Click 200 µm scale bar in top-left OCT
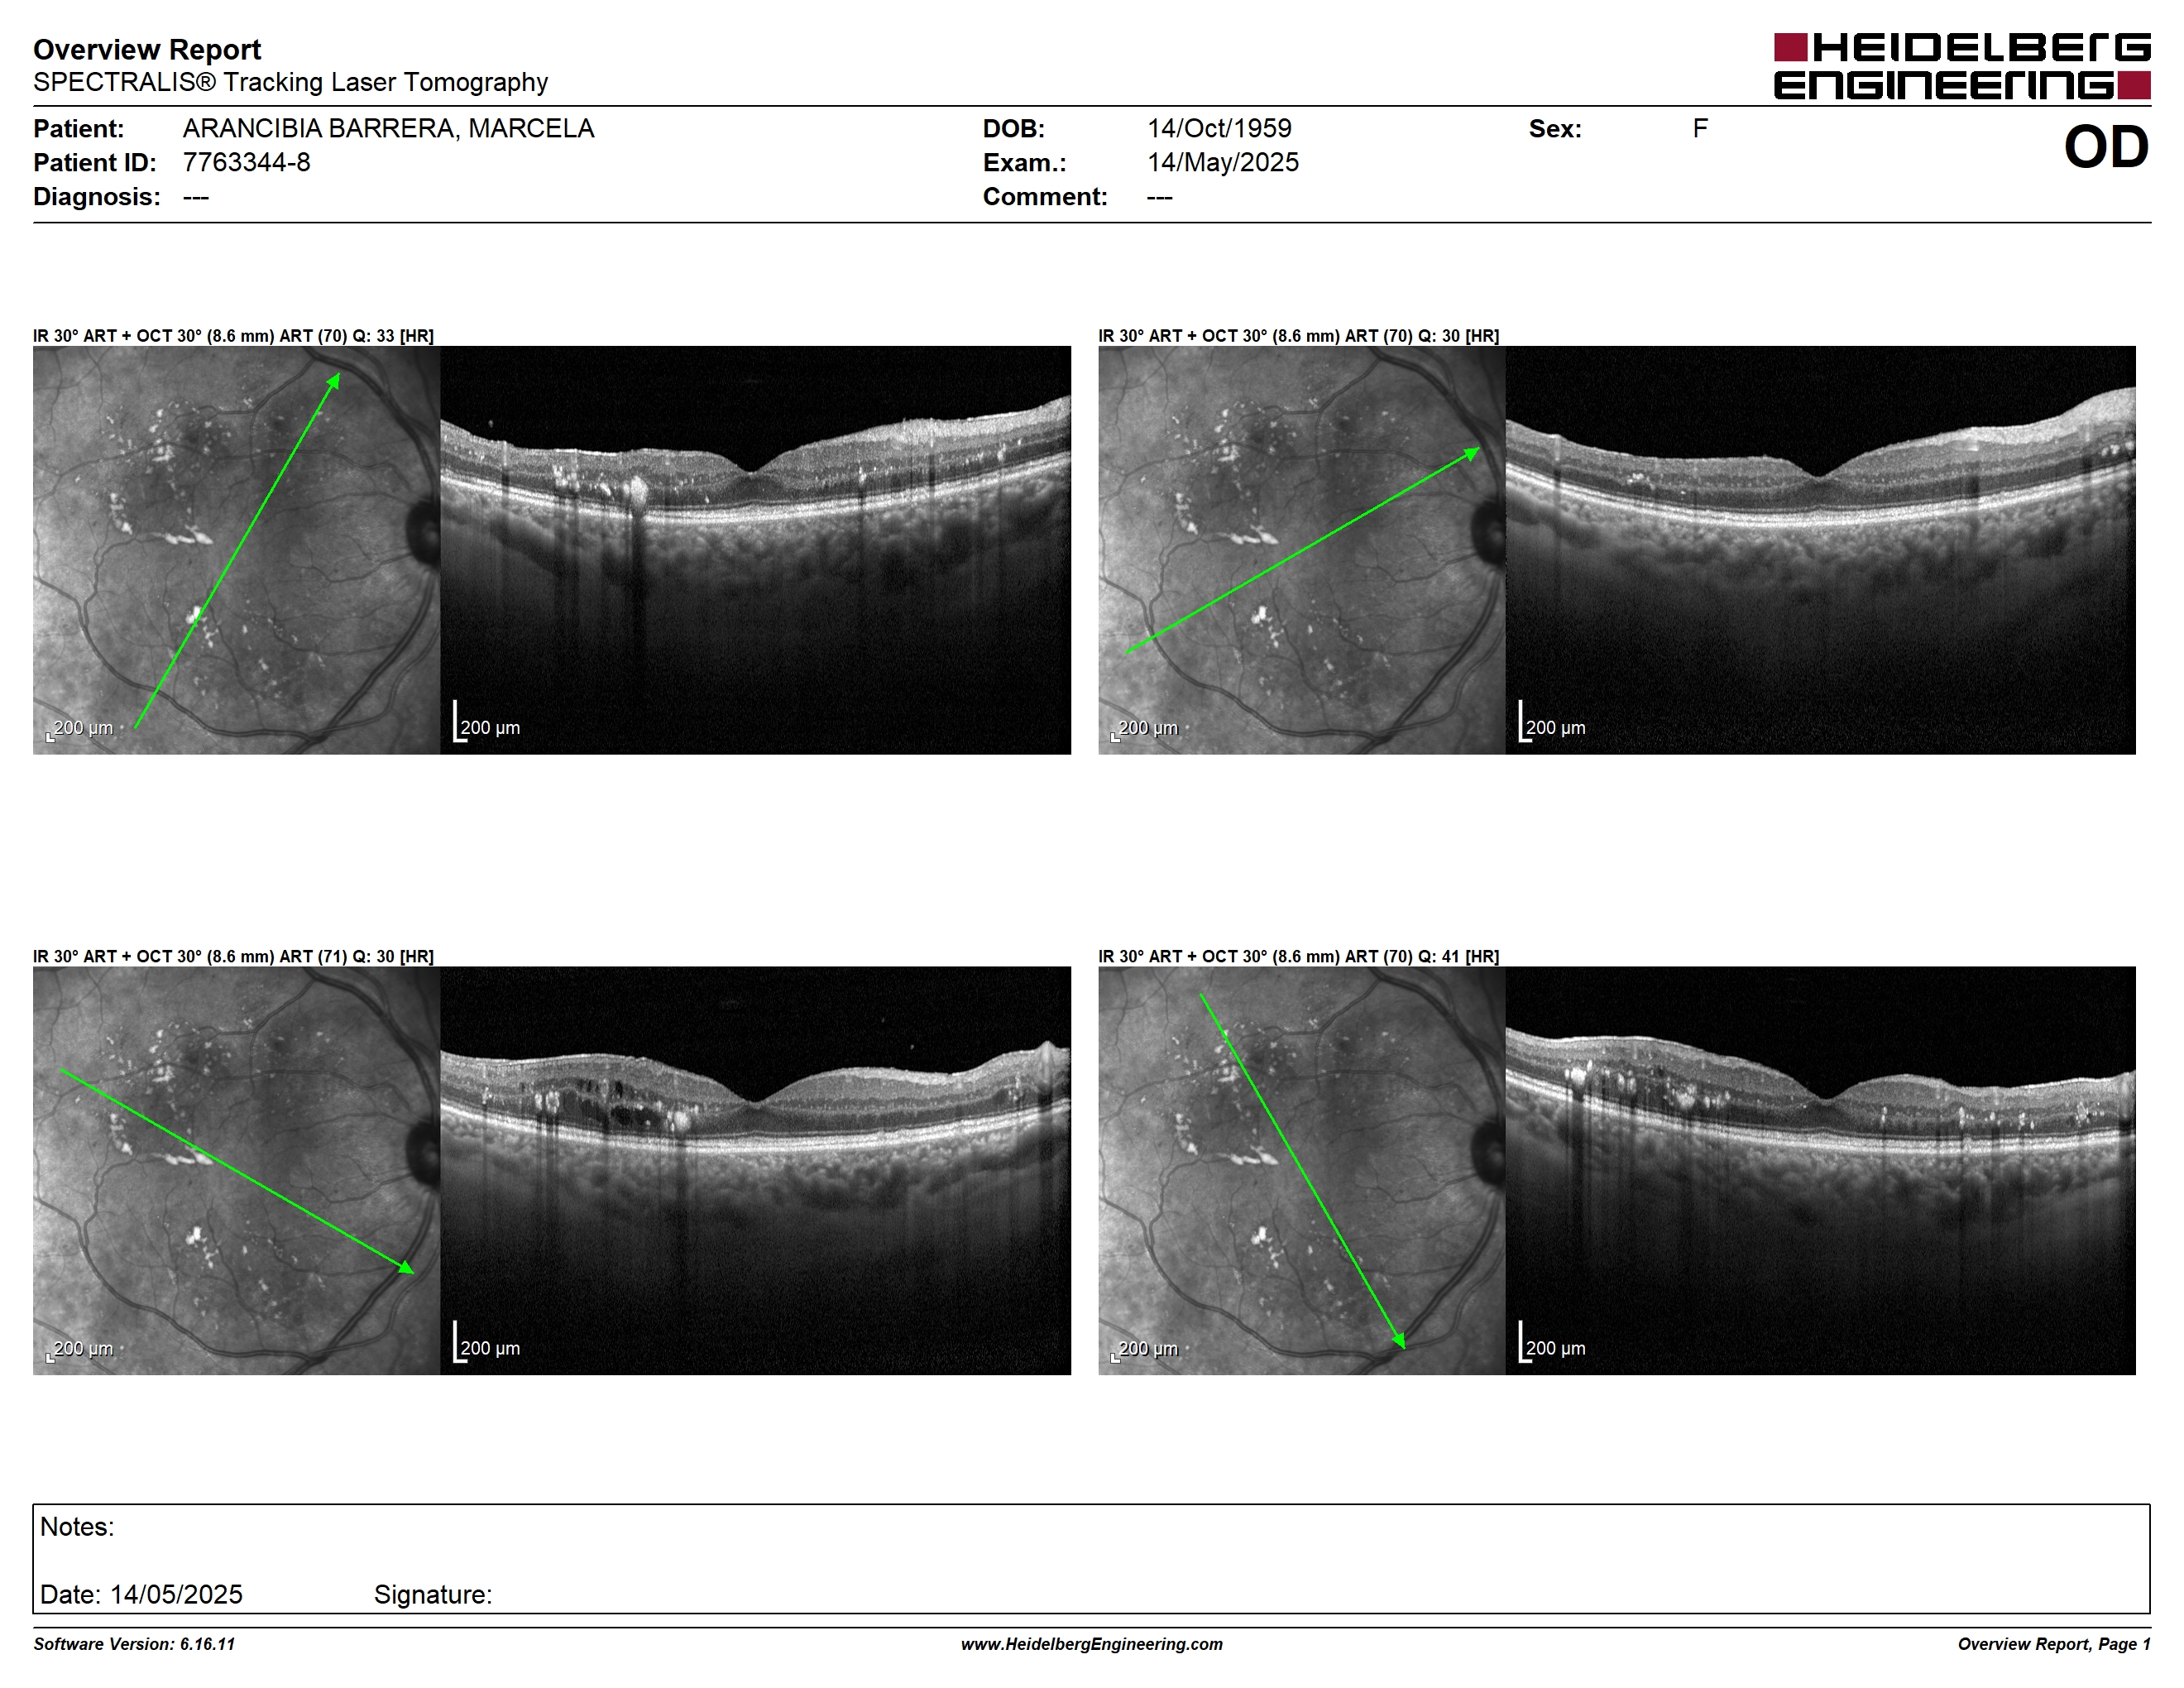Viewport: 2184px width, 1688px height. (x=487, y=722)
